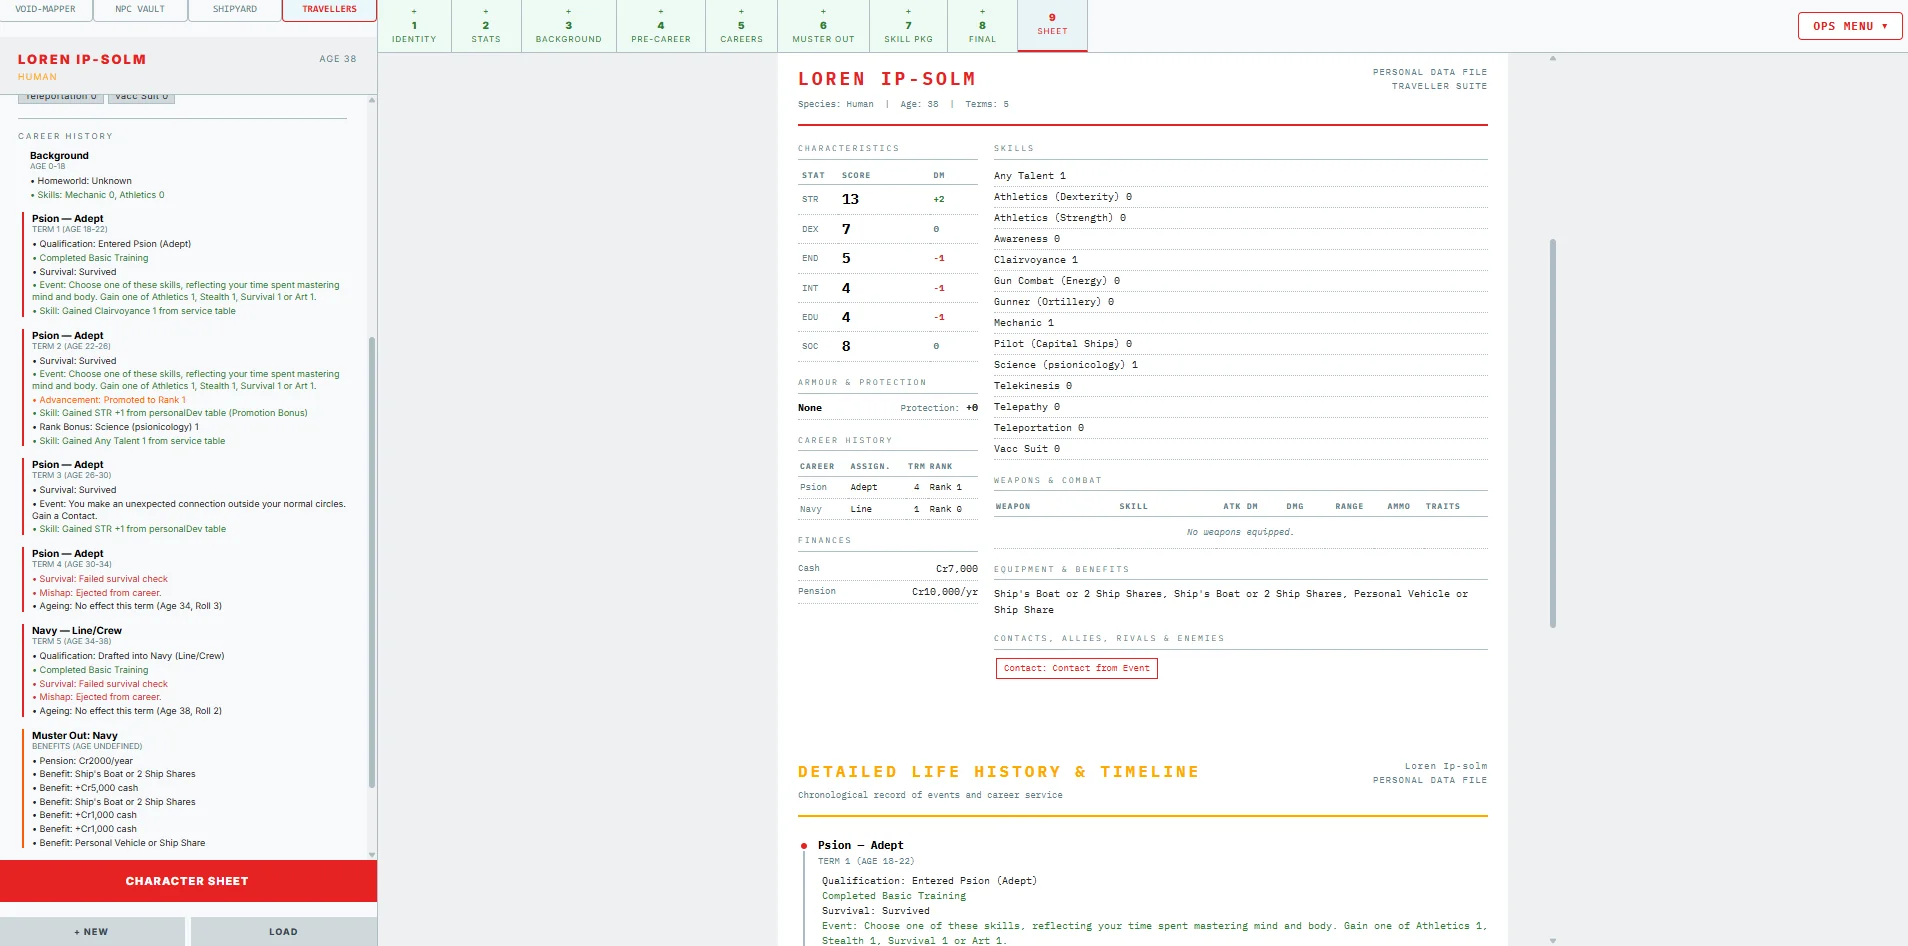Click the Background career history heading
Viewport: 1908px width, 946px height.
[x=59, y=156]
